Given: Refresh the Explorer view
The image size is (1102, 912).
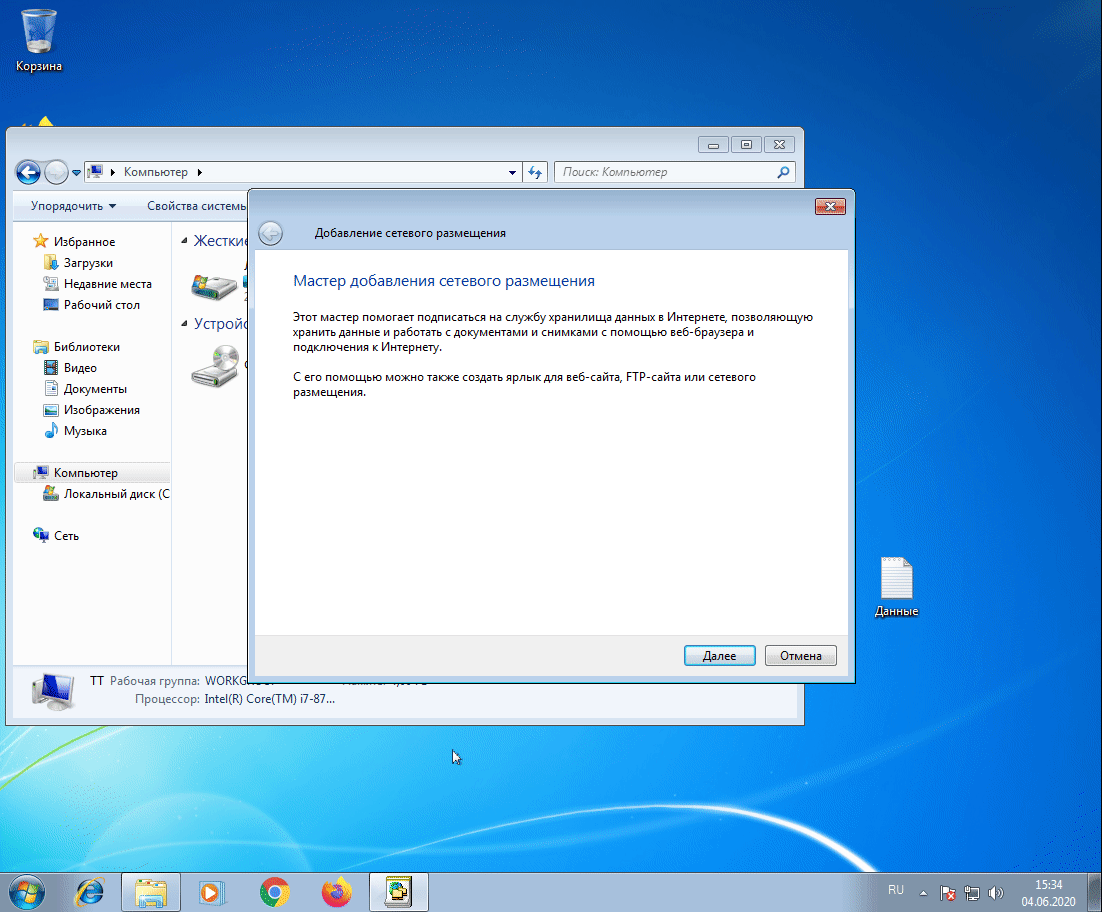Looking at the screenshot, I should (x=536, y=172).
